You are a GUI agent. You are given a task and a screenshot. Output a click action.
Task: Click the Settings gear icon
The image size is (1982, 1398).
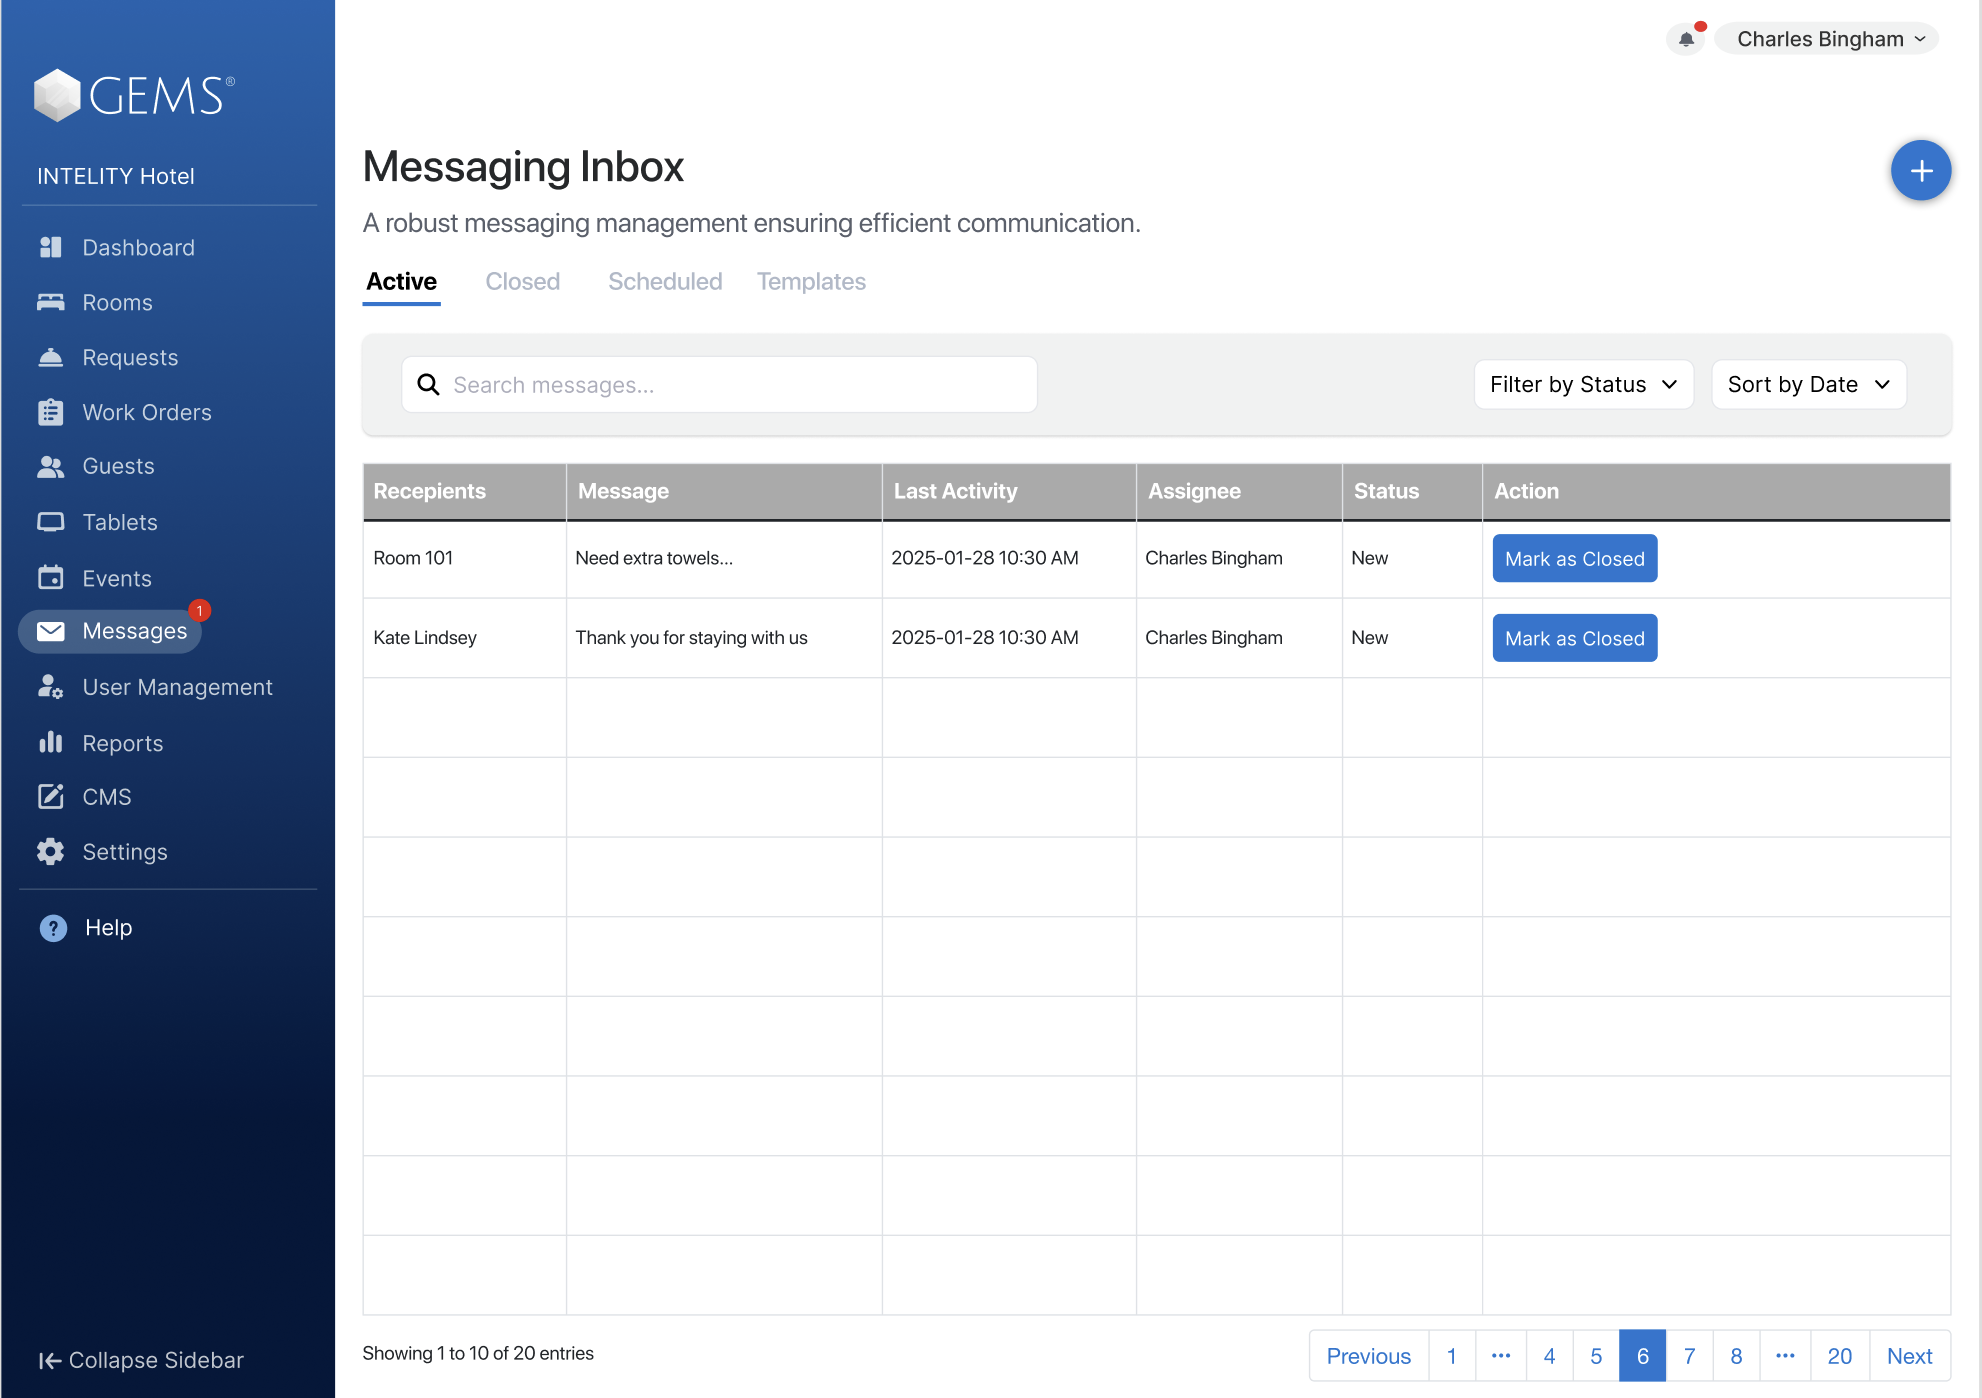[x=51, y=852]
